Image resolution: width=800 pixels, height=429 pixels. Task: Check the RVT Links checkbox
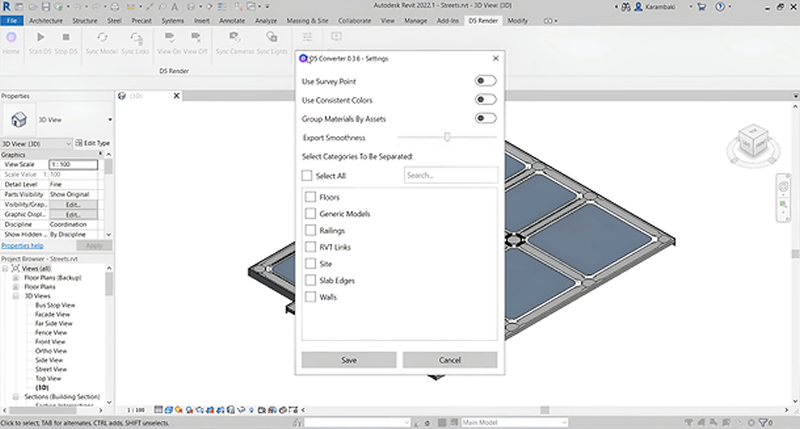tap(310, 247)
